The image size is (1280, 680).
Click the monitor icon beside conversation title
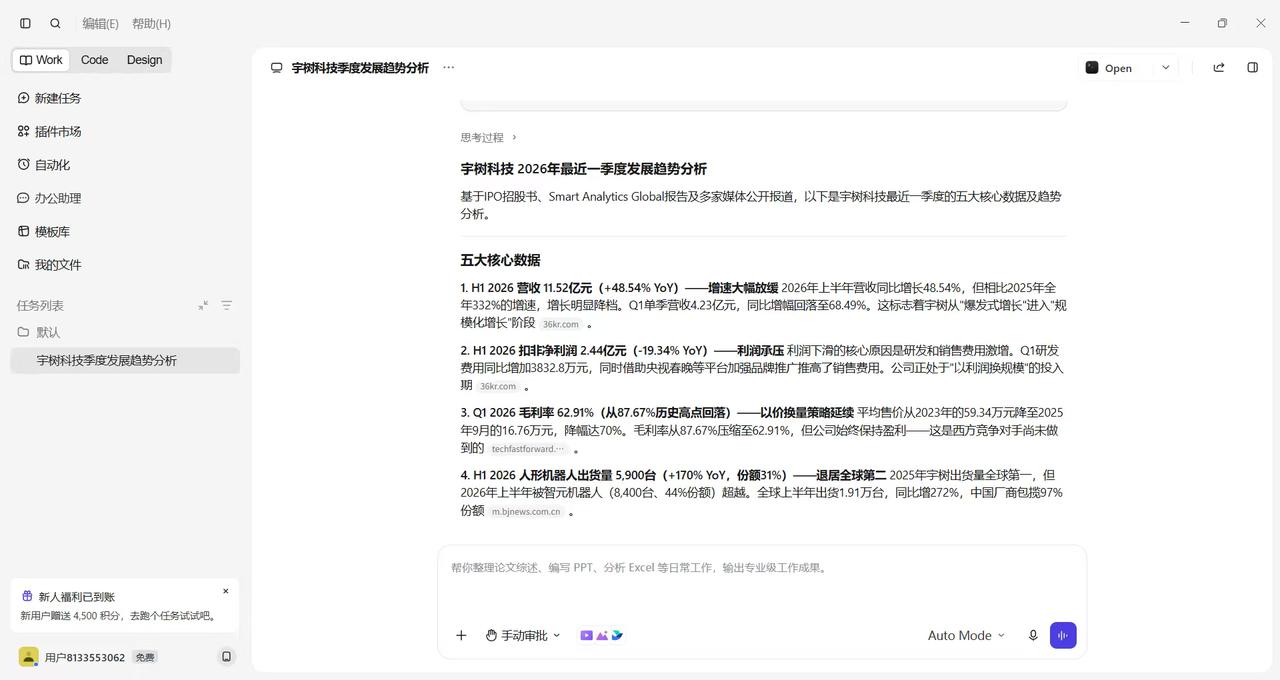point(277,68)
